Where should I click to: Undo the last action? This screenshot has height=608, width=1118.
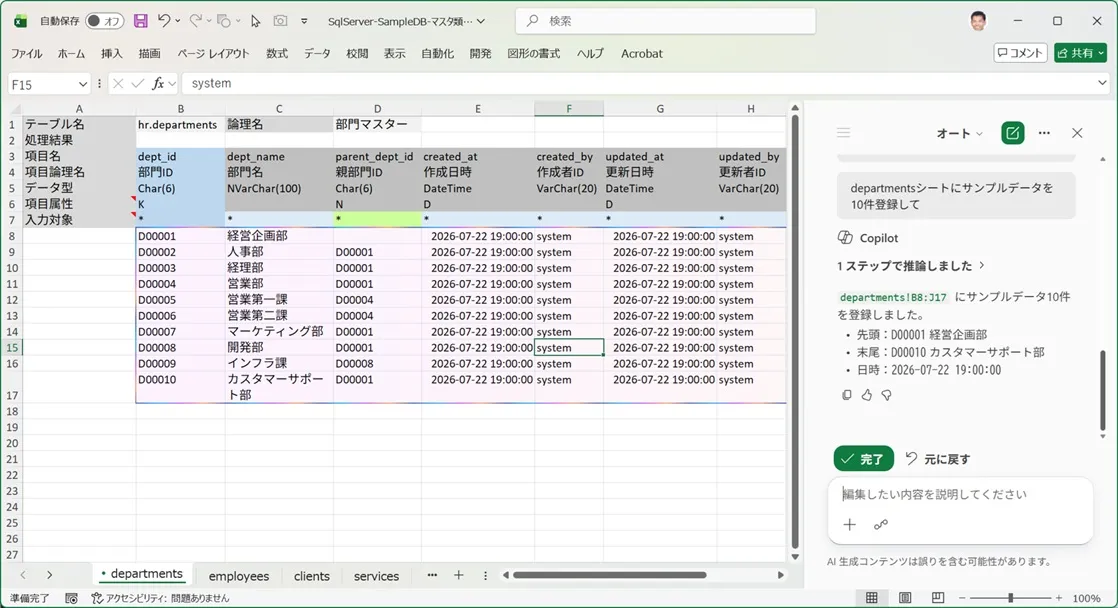(164, 21)
